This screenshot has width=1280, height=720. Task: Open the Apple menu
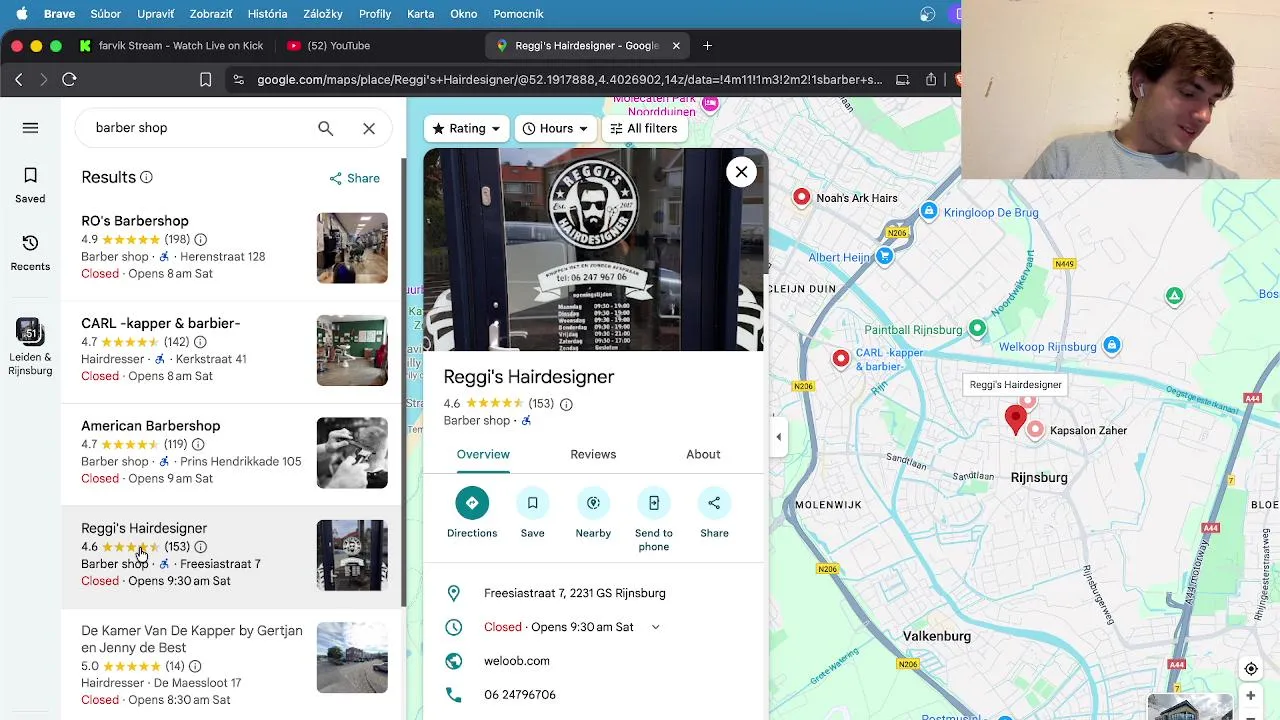tap(21, 14)
